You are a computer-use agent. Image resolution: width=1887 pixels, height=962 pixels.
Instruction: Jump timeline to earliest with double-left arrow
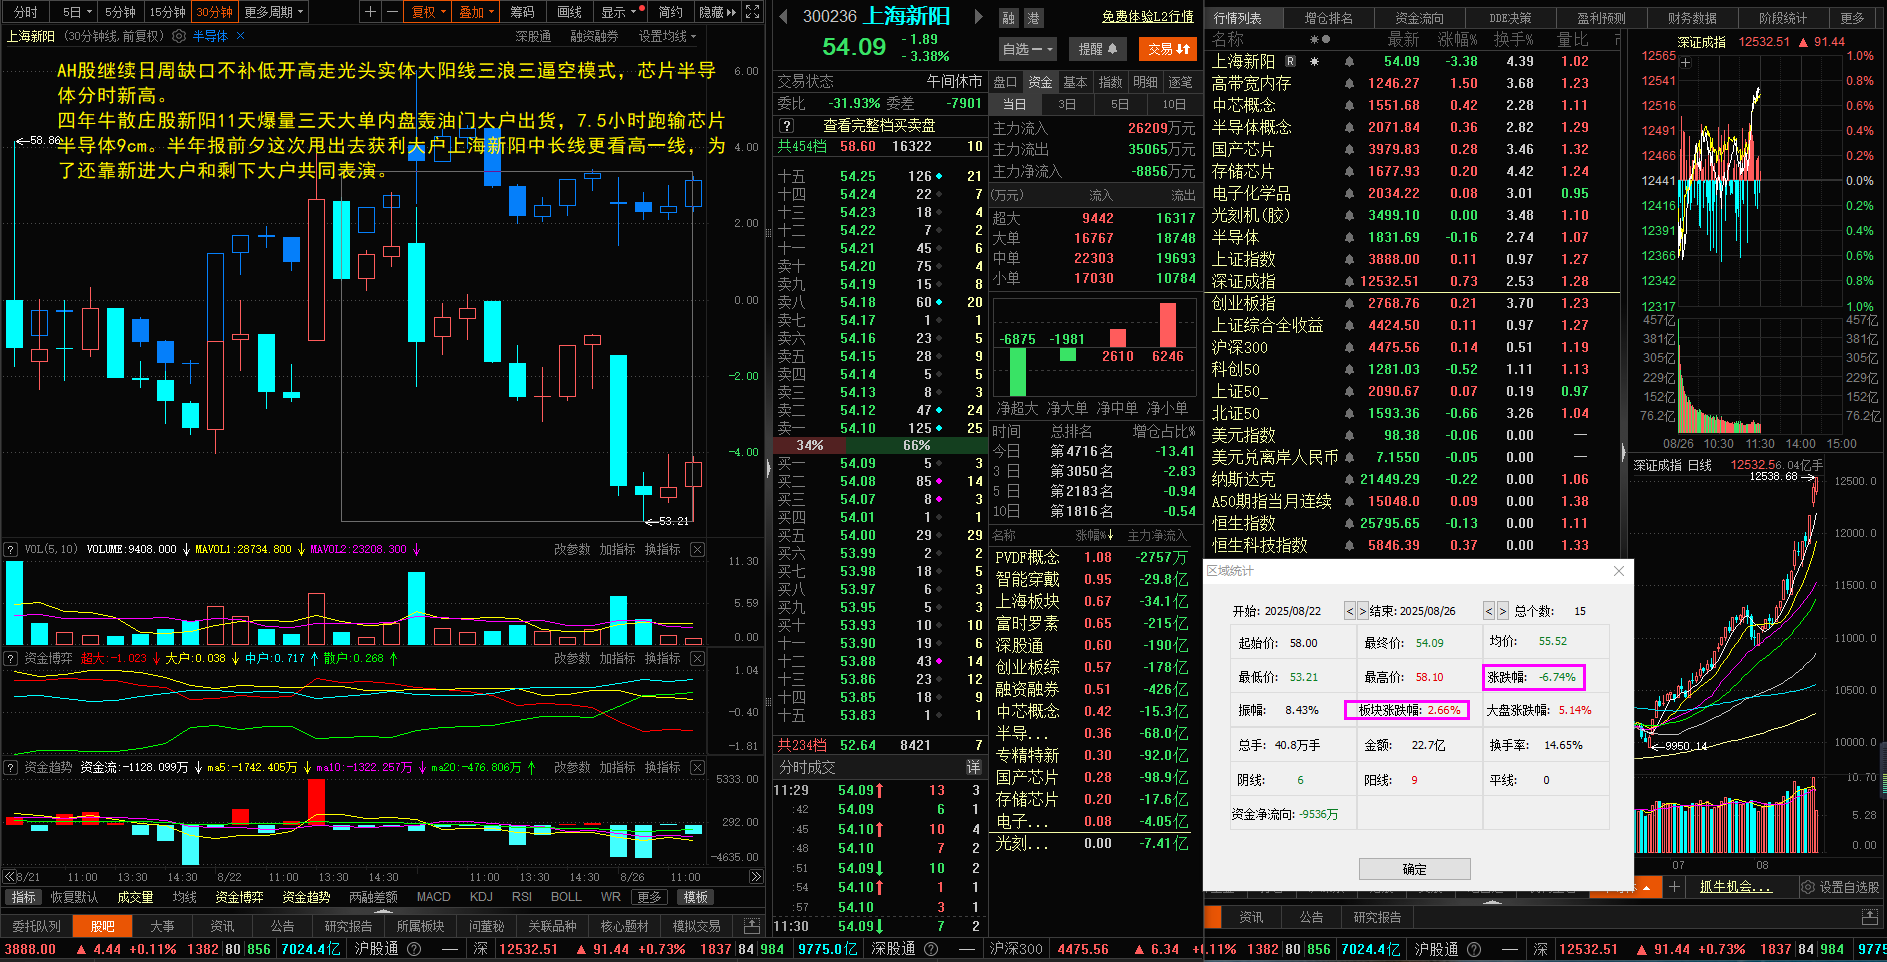click(x=9, y=877)
